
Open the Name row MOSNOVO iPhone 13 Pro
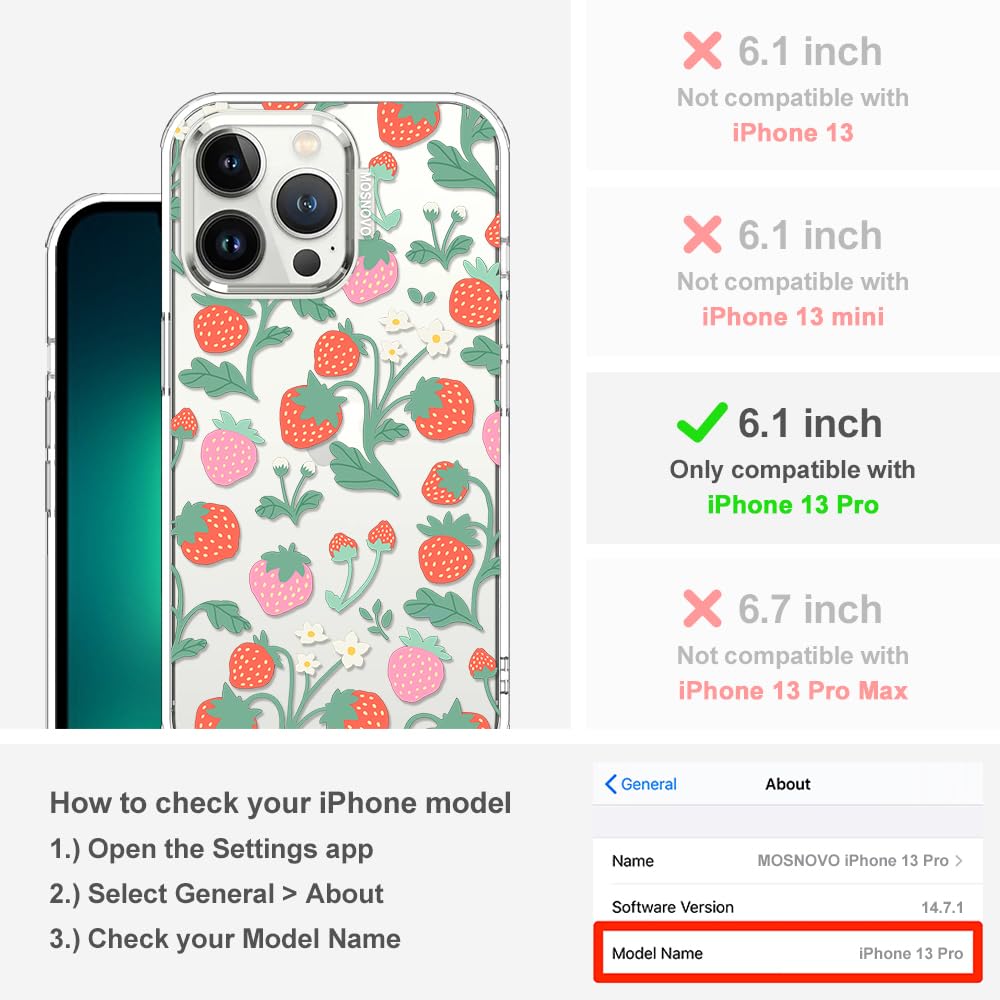click(x=788, y=860)
